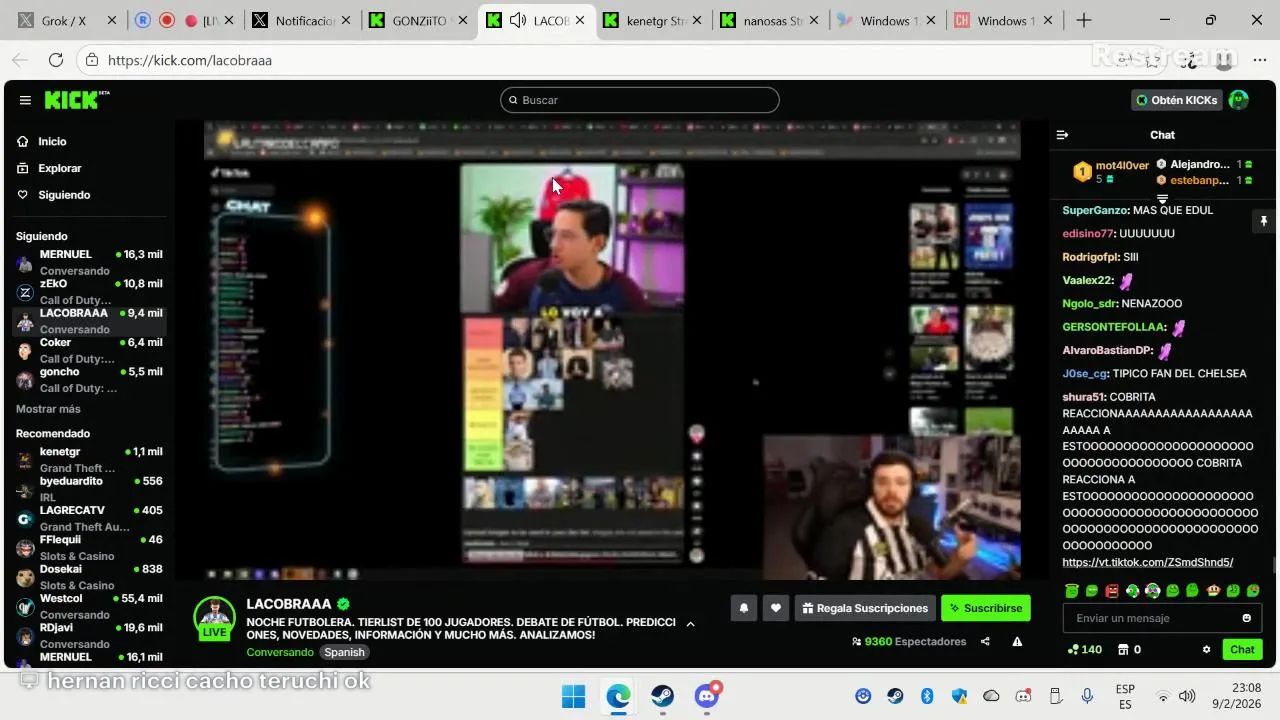Screen dimensions: 1280x720
Task: Click Regala Suscripciones button
Action: coord(865,607)
